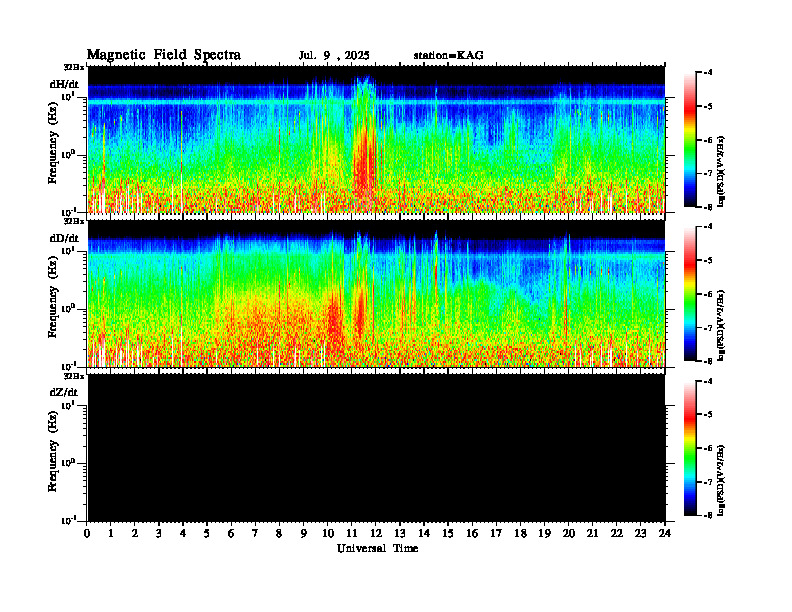Screen dimensions: 792x612
Task: Click the blank dZ/dt spectrogram plot
Action: (376, 447)
